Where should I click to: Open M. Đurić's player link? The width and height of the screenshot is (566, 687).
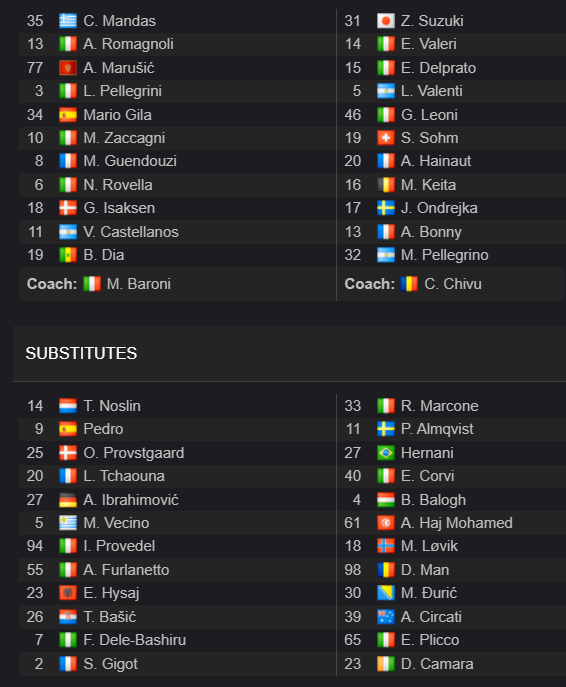click(429, 593)
